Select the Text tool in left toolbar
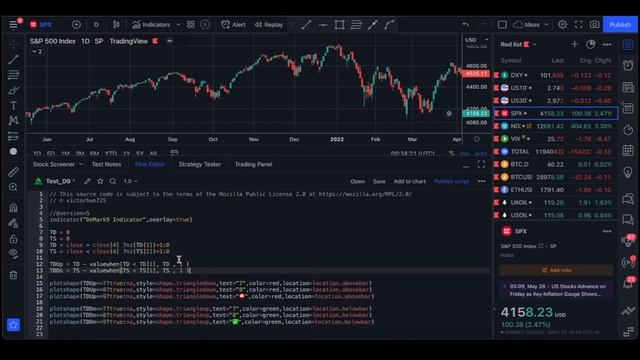640x360 pixels. pyautogui.click(x=13, y=105)
